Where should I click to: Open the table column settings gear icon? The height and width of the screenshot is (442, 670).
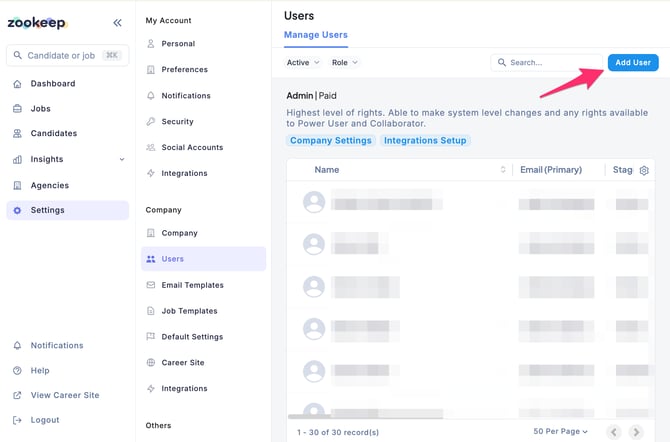coord(644,170)
